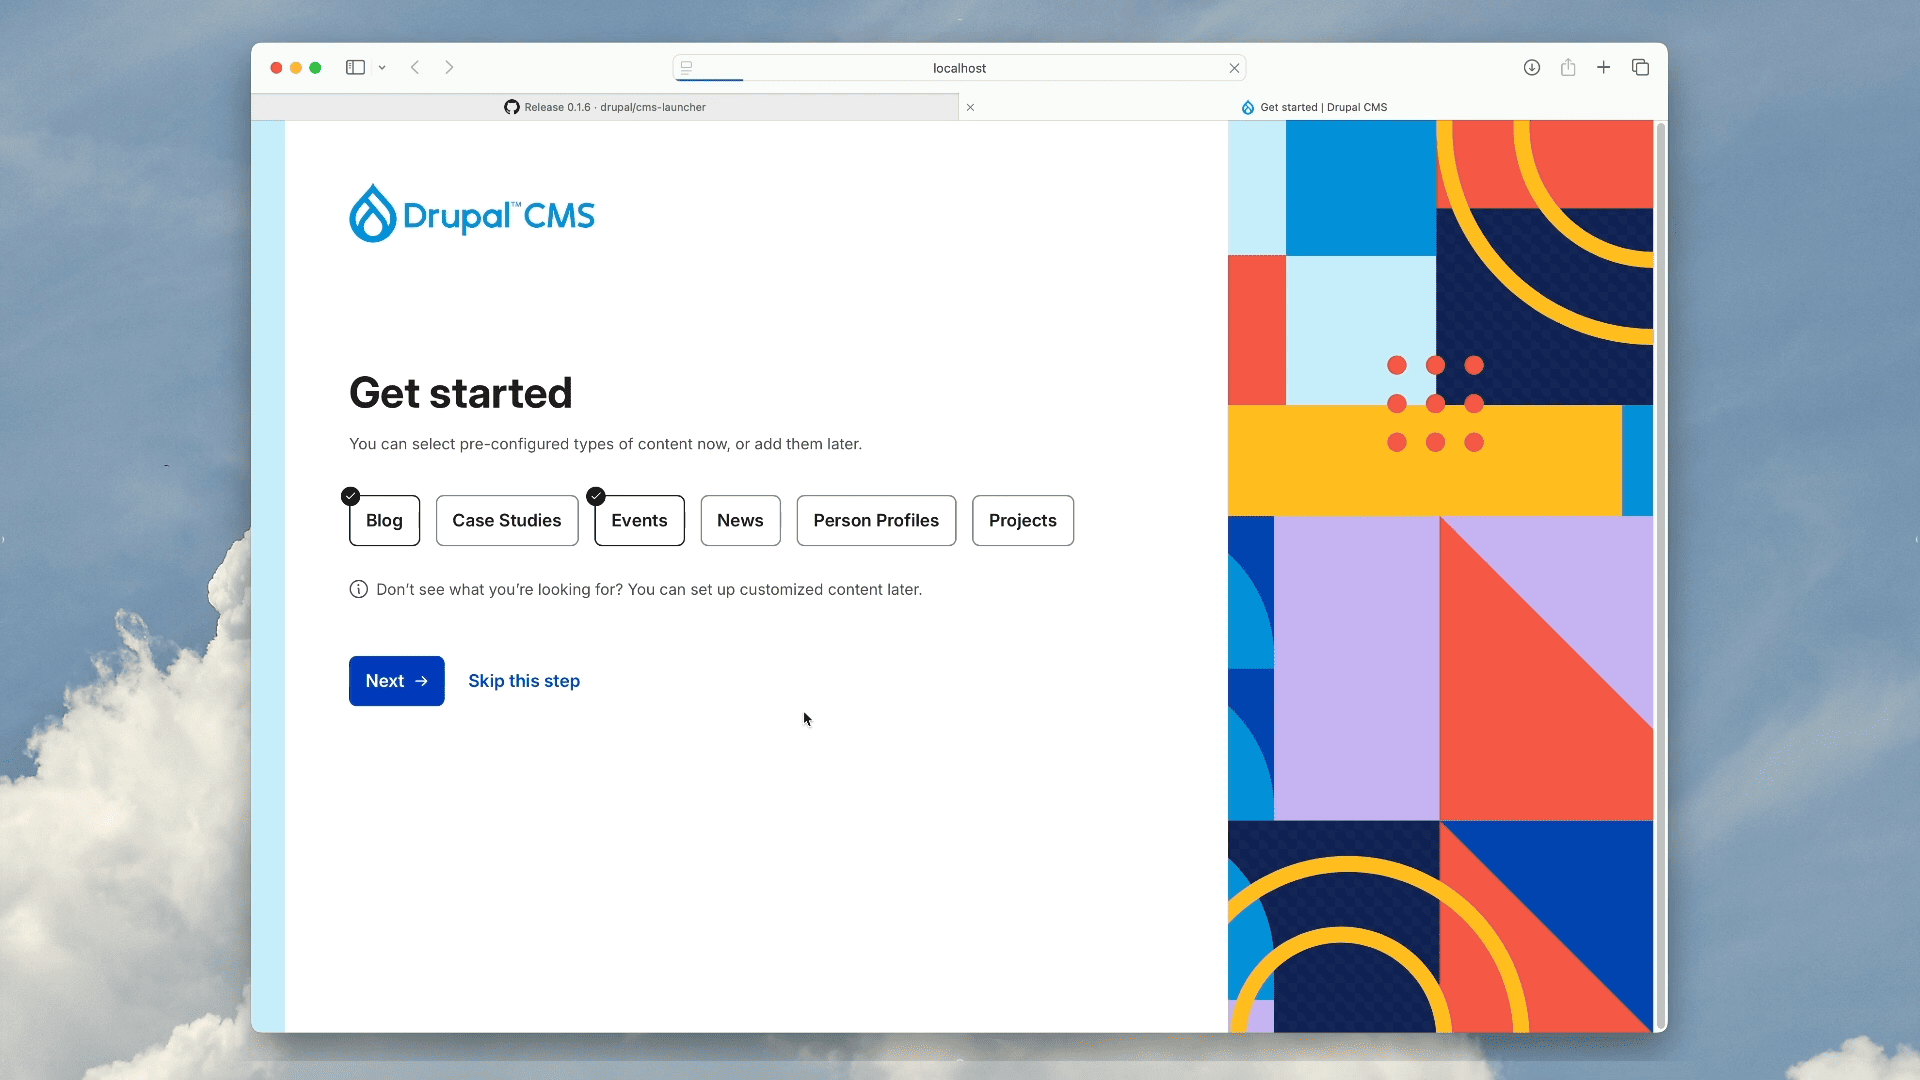Enable the News content type
The image size is (1920, 1080).
(739, 520)
